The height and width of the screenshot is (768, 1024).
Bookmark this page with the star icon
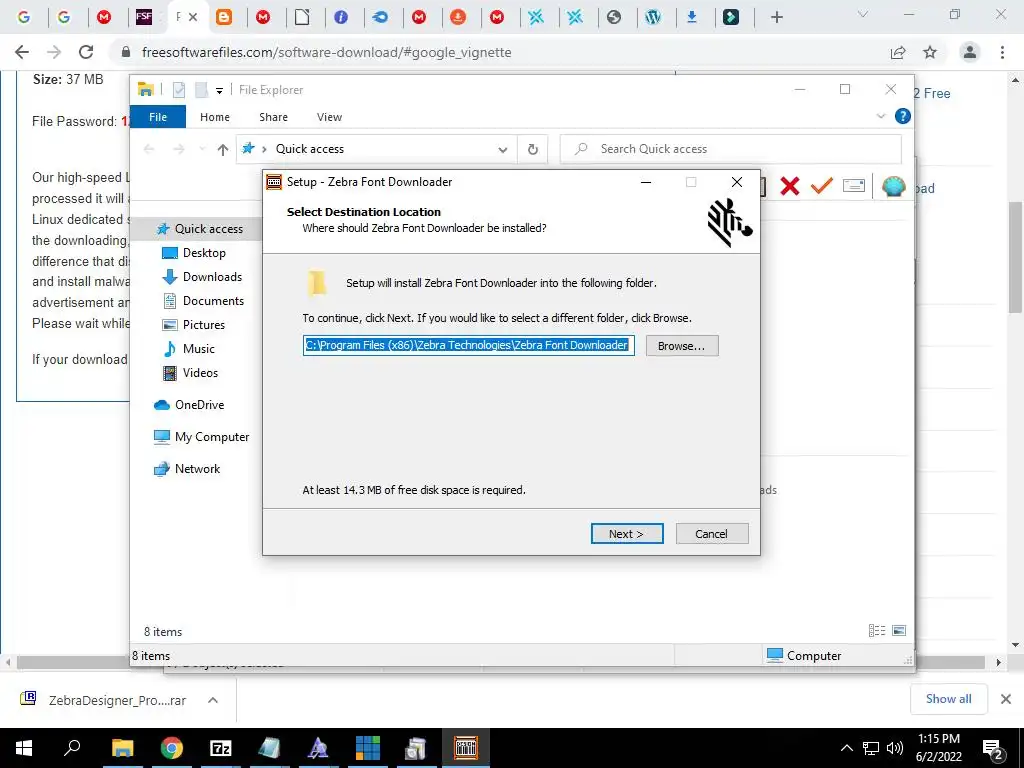pyautogui.click(x=930, y=52)
